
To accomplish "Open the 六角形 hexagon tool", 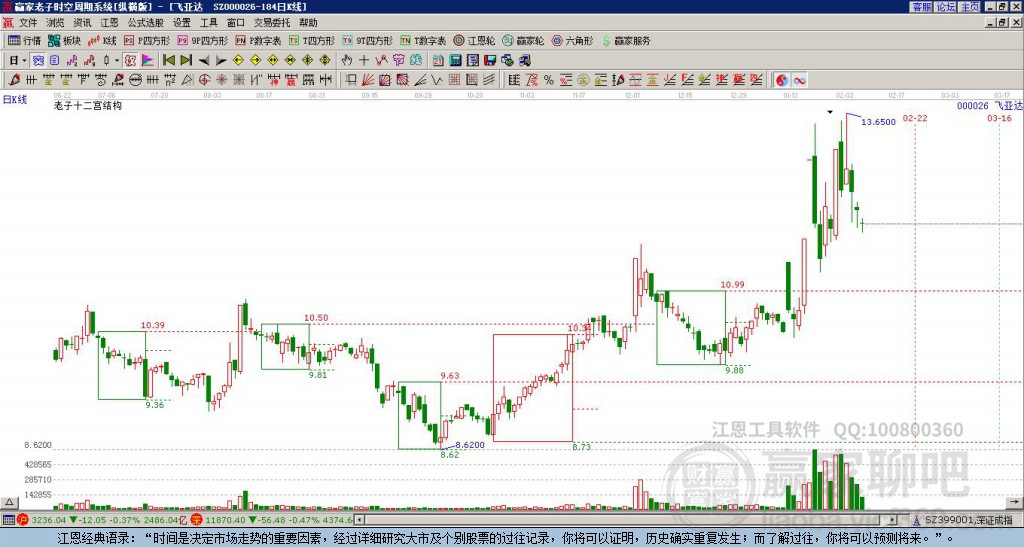I will (x=573, y=40).
